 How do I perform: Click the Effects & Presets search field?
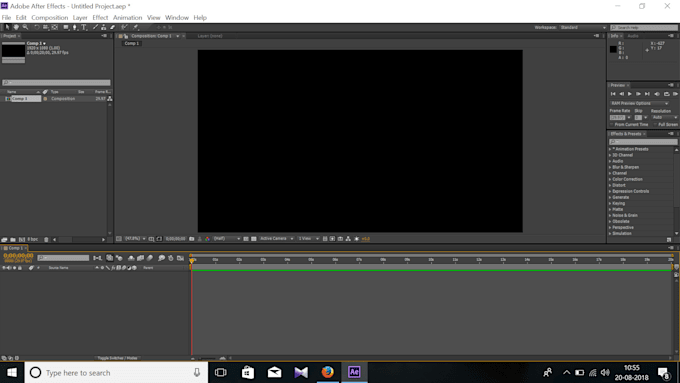tap(643, 142)
